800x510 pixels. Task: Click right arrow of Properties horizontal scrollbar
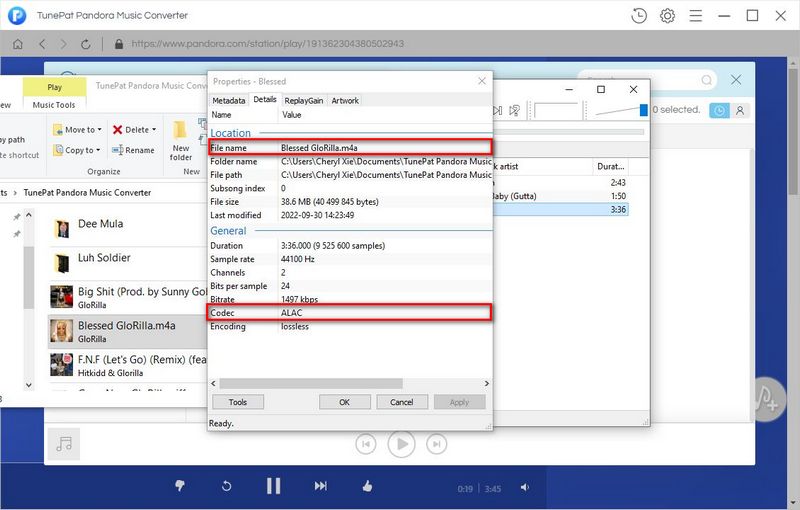pos(487,383)
